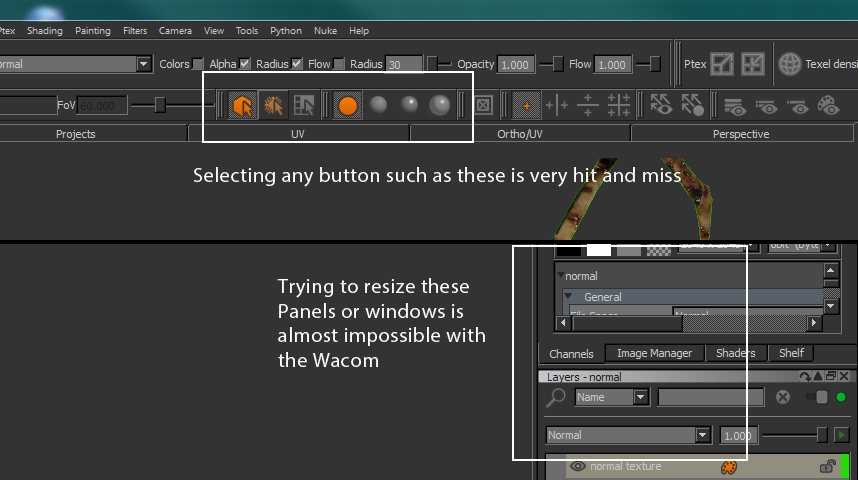The image size is (858, 480).
Task: Choose the first grey lighting sphere
Action: (378, 105)
